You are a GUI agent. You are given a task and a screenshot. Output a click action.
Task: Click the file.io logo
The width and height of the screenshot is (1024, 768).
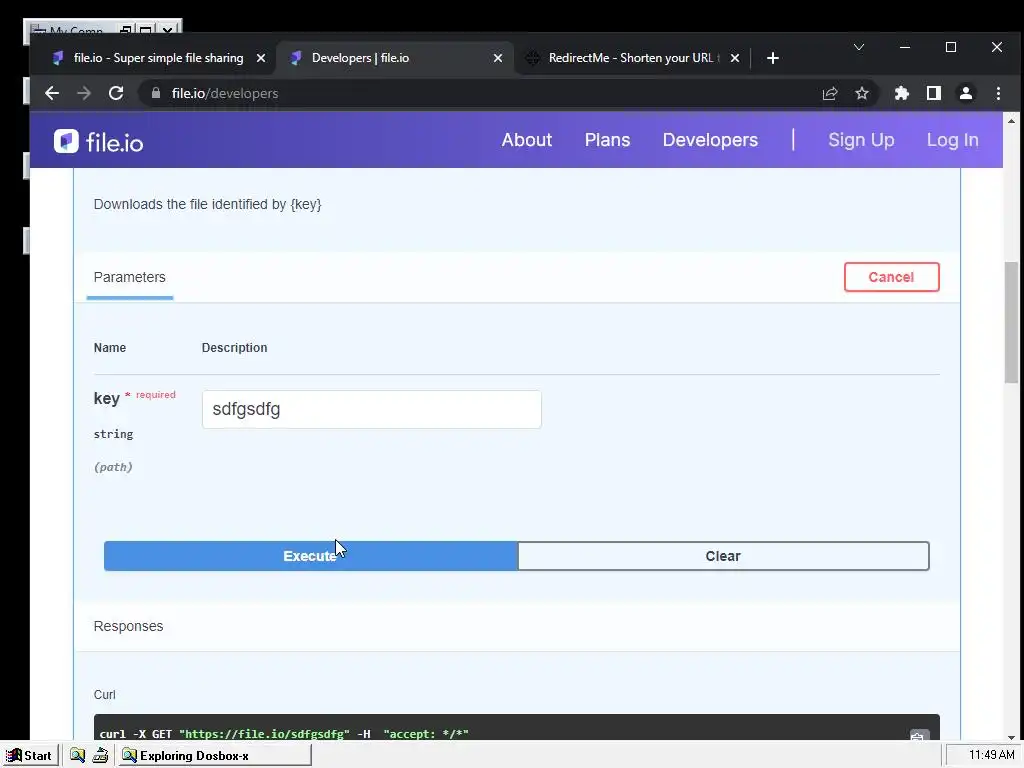(x=99, y=141)
